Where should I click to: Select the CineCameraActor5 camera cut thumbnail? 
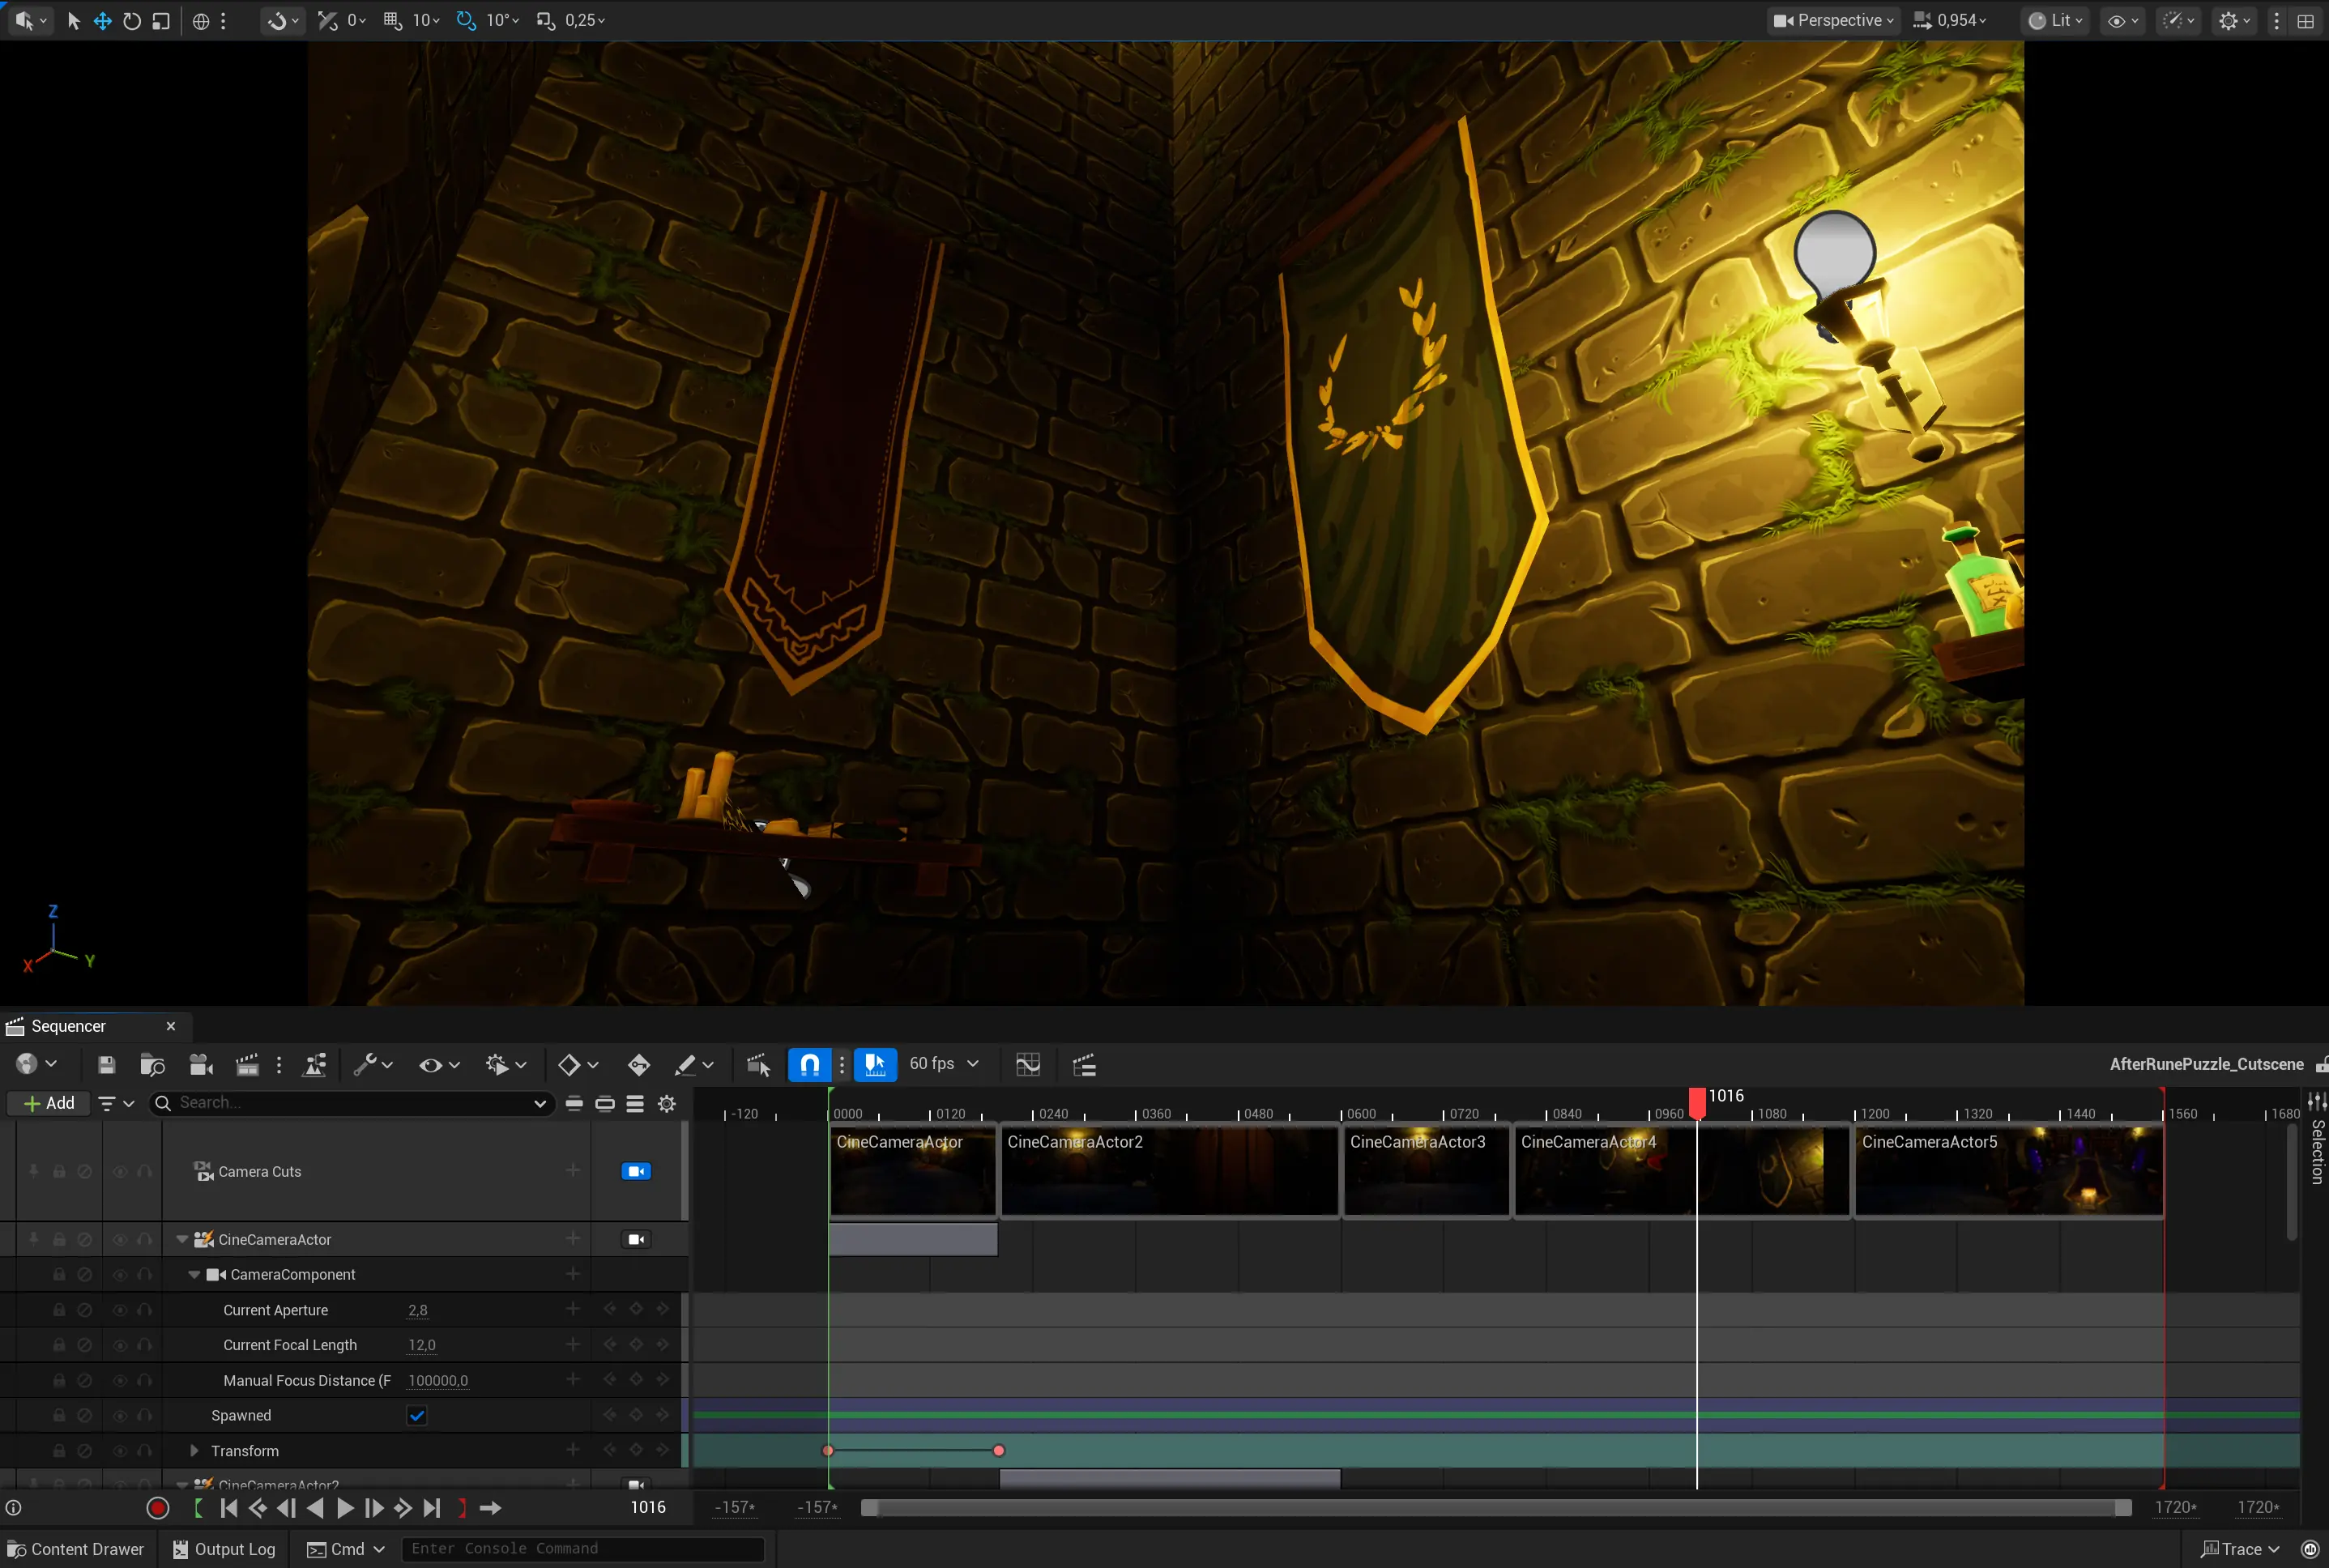(2009, 1171)
